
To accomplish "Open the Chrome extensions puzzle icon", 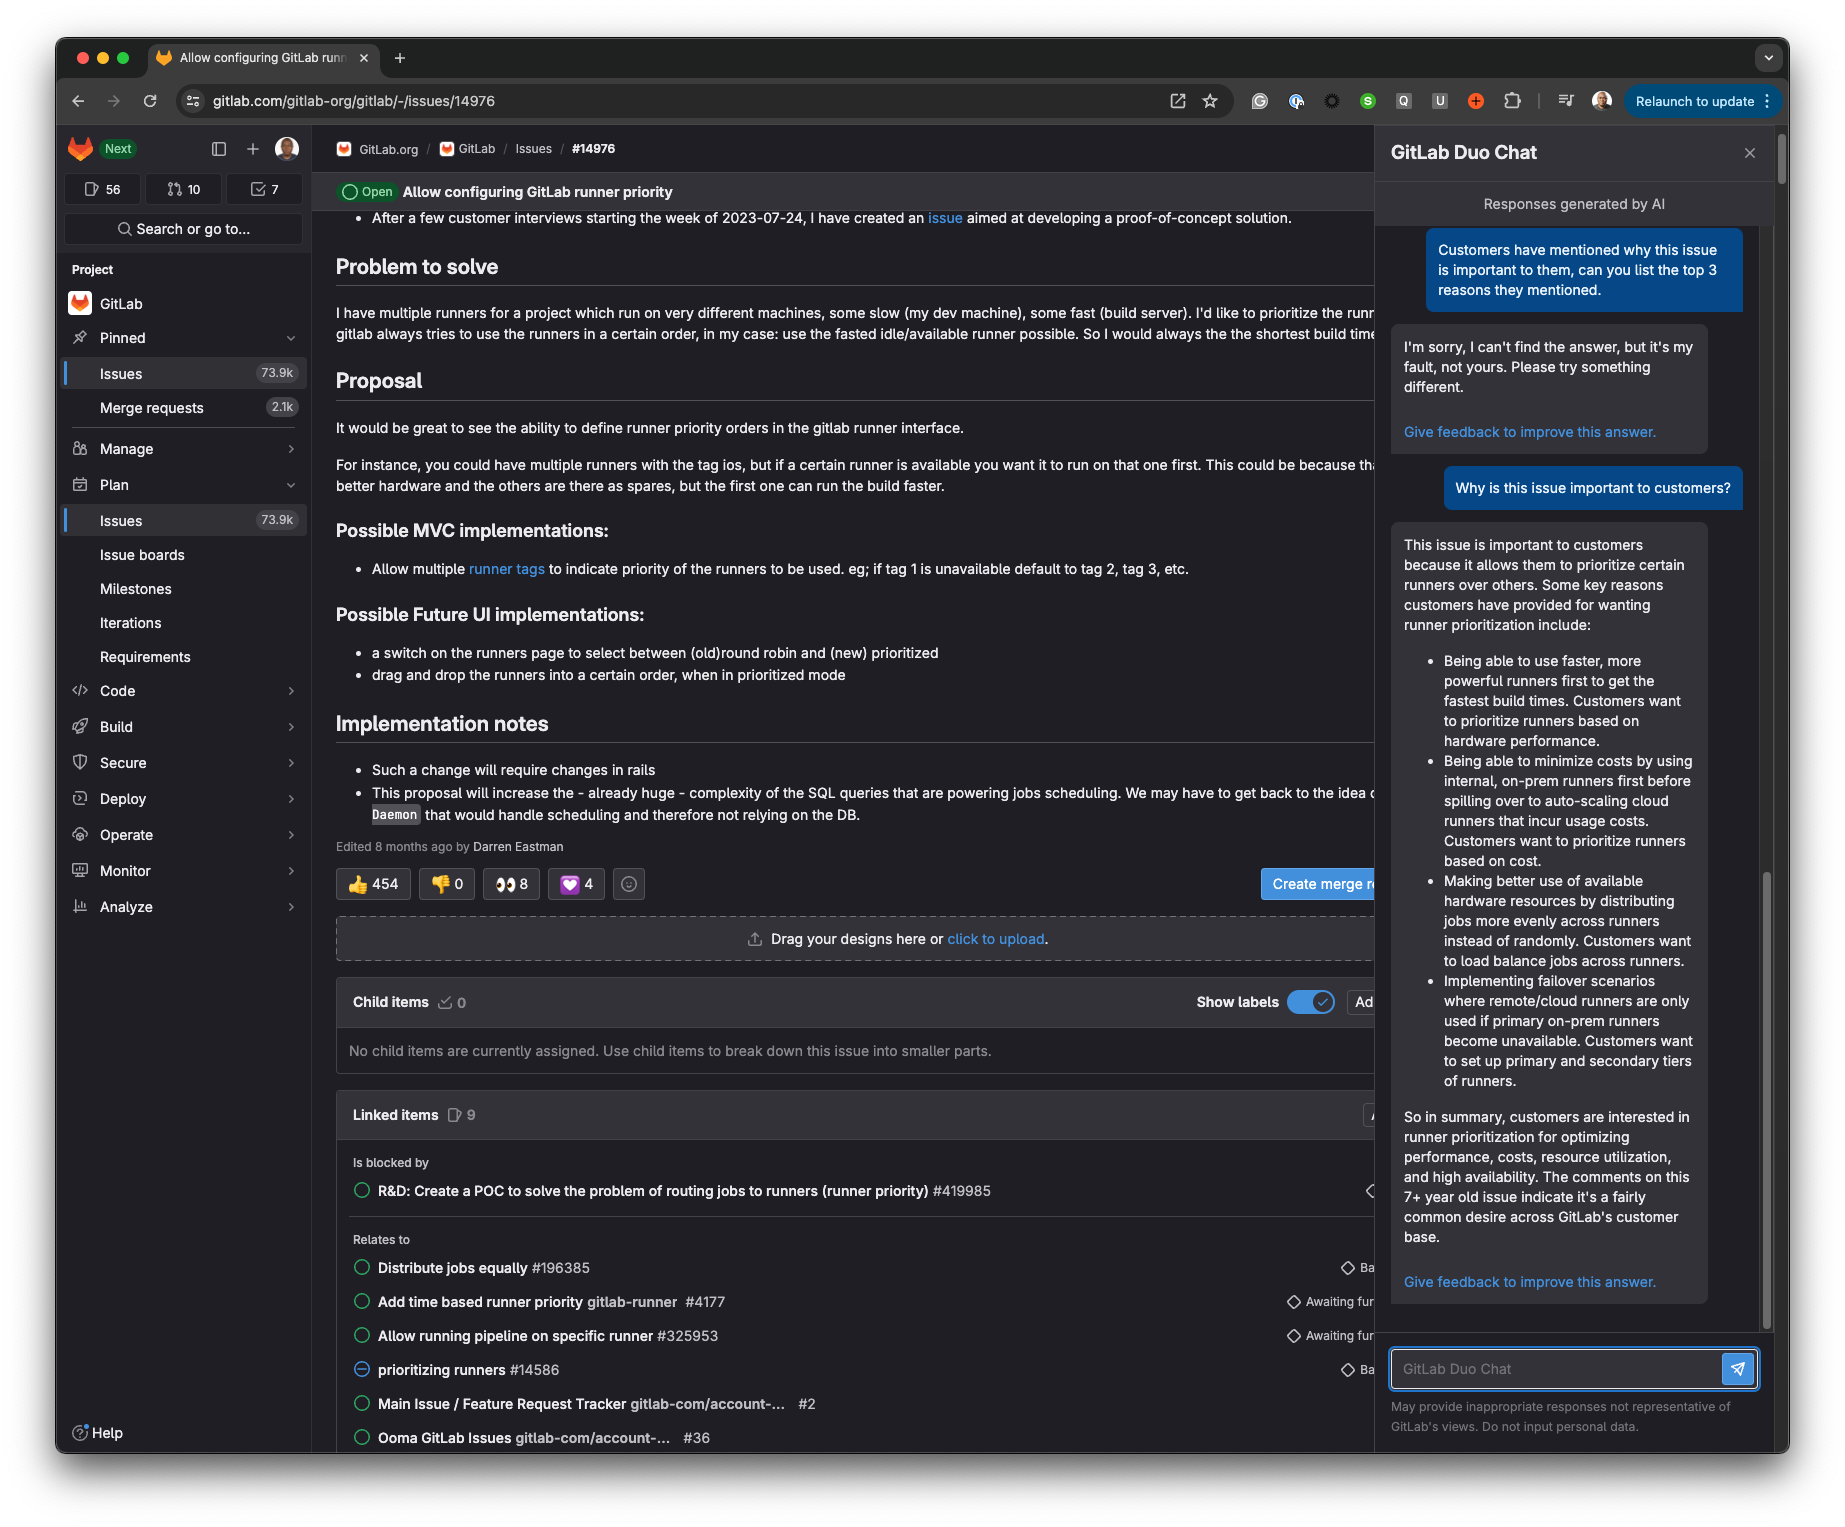I will tap(1512, 101).
